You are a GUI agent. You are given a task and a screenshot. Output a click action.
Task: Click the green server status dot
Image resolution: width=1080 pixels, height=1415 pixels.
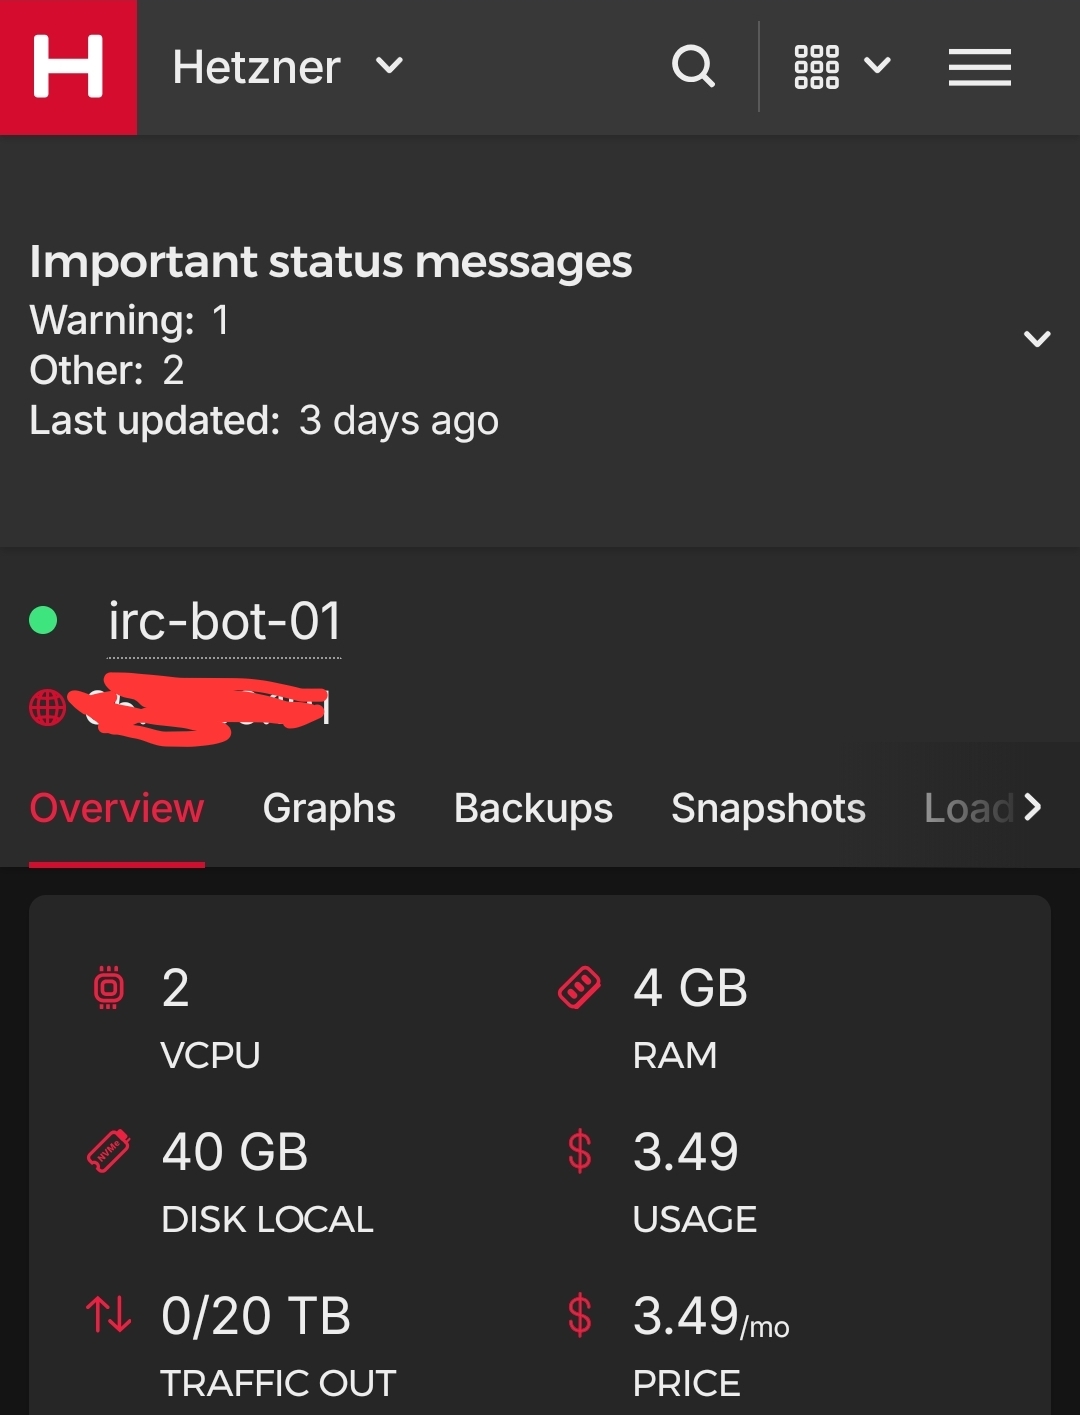43,621
